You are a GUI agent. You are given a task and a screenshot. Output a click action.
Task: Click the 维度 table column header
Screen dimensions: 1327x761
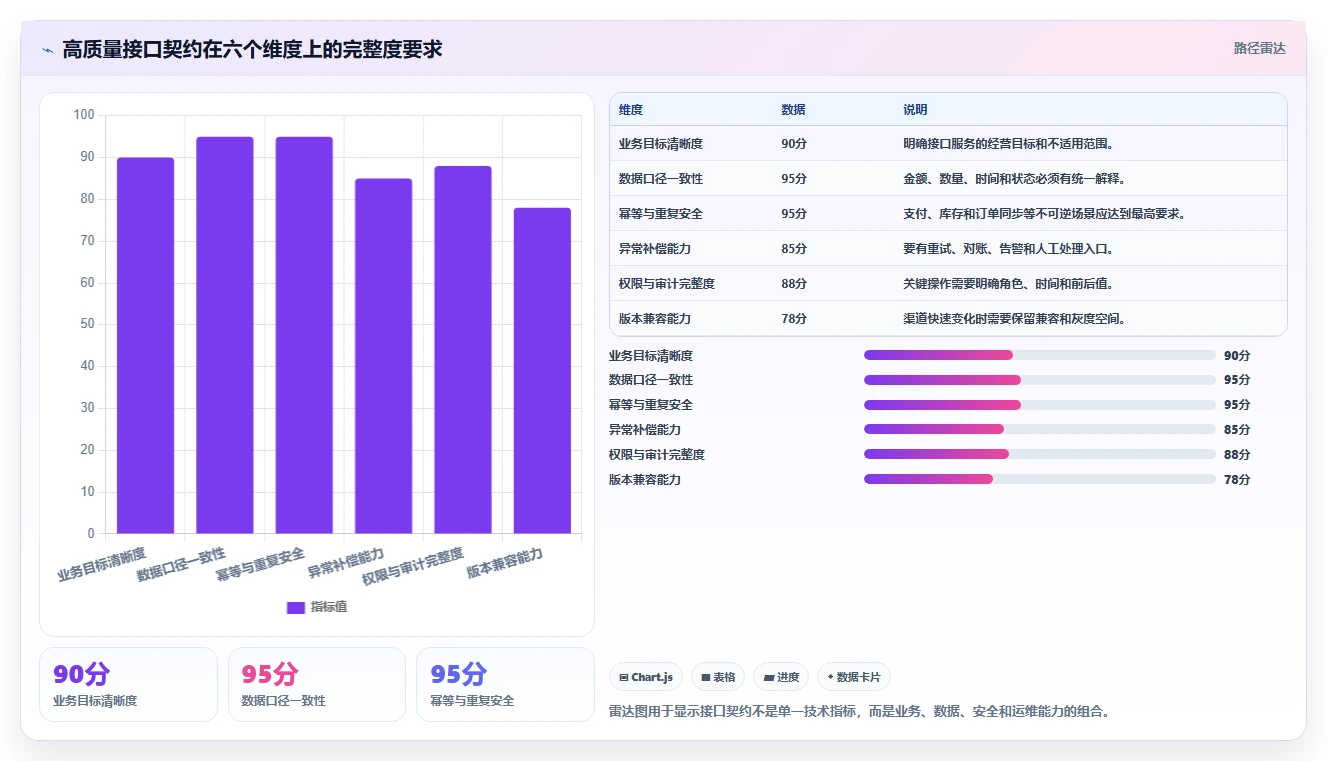click(x=631, y=109)
